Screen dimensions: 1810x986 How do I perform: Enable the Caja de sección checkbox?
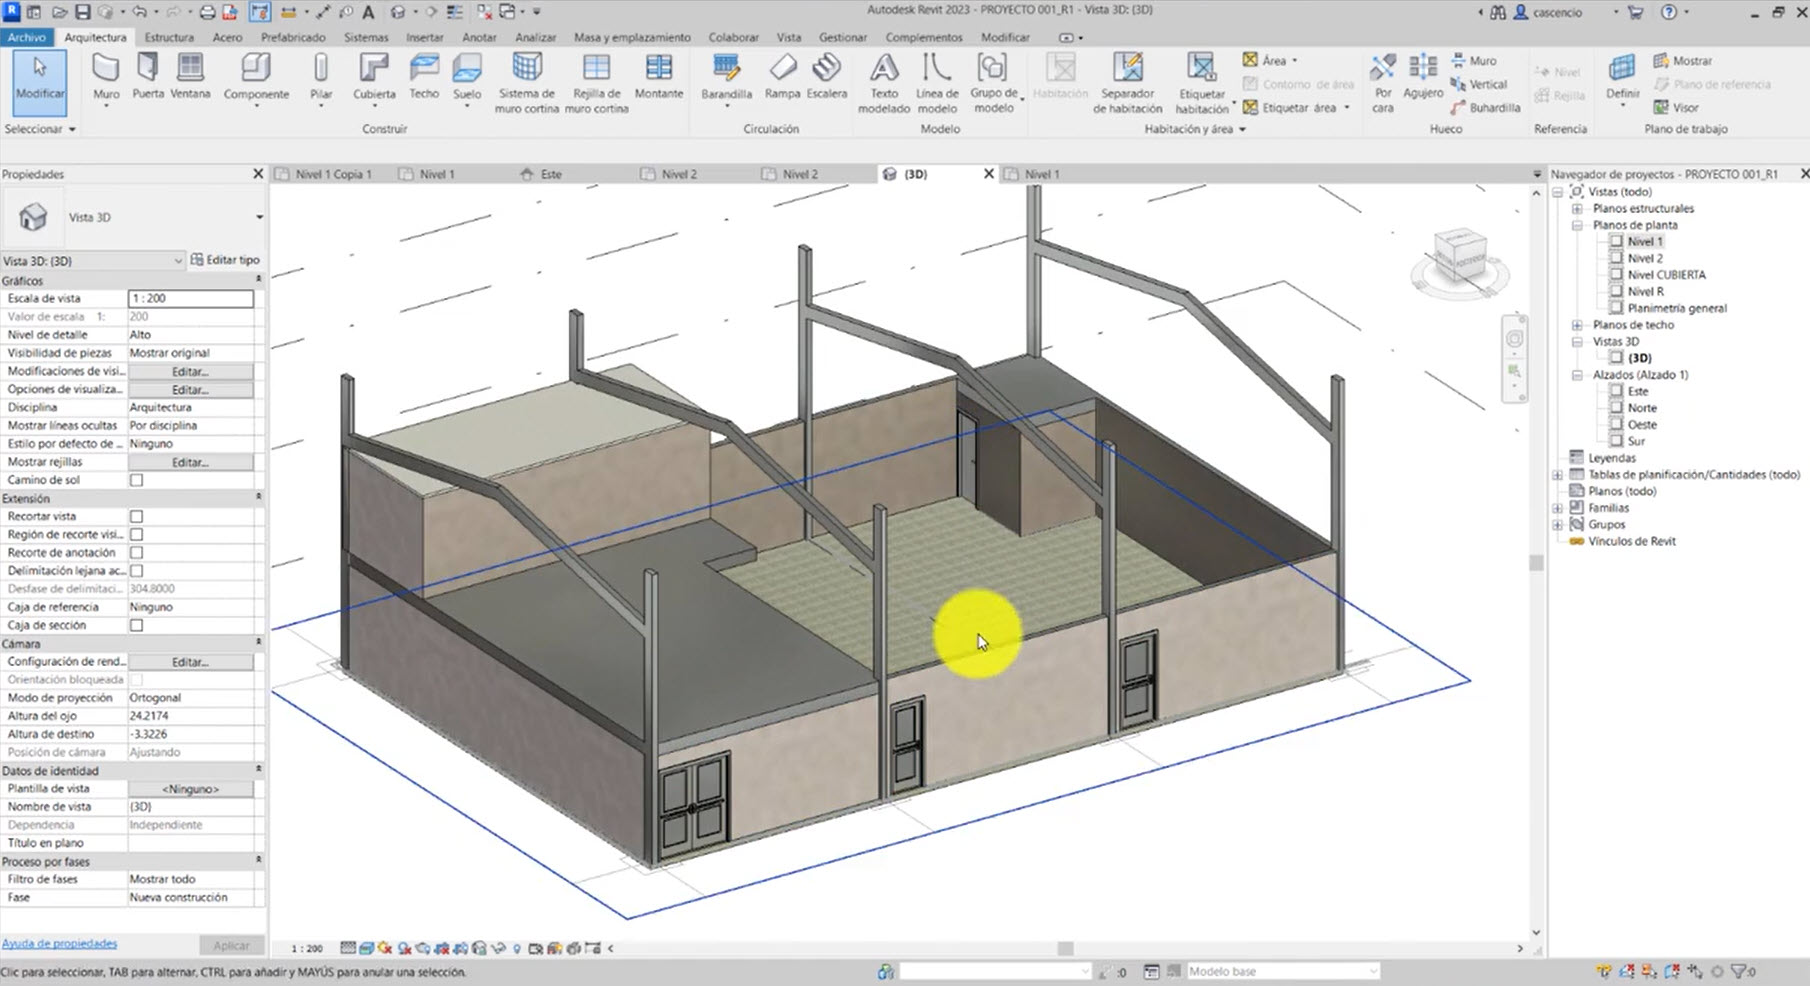(137, 626)
